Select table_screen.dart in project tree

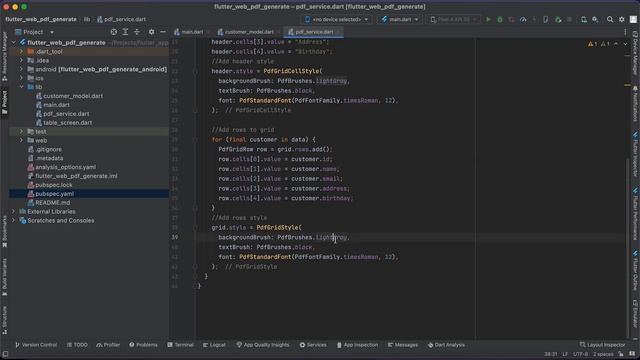[67, 122]
